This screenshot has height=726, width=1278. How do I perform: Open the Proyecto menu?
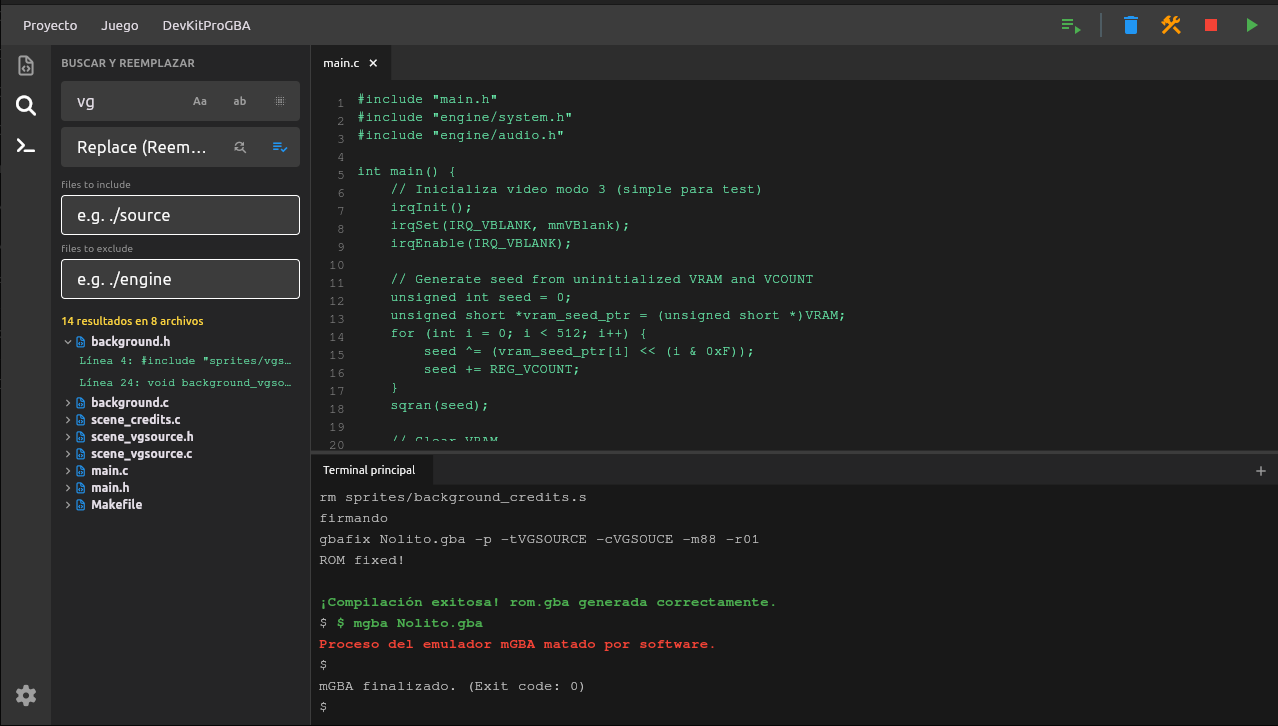point(50,25)
